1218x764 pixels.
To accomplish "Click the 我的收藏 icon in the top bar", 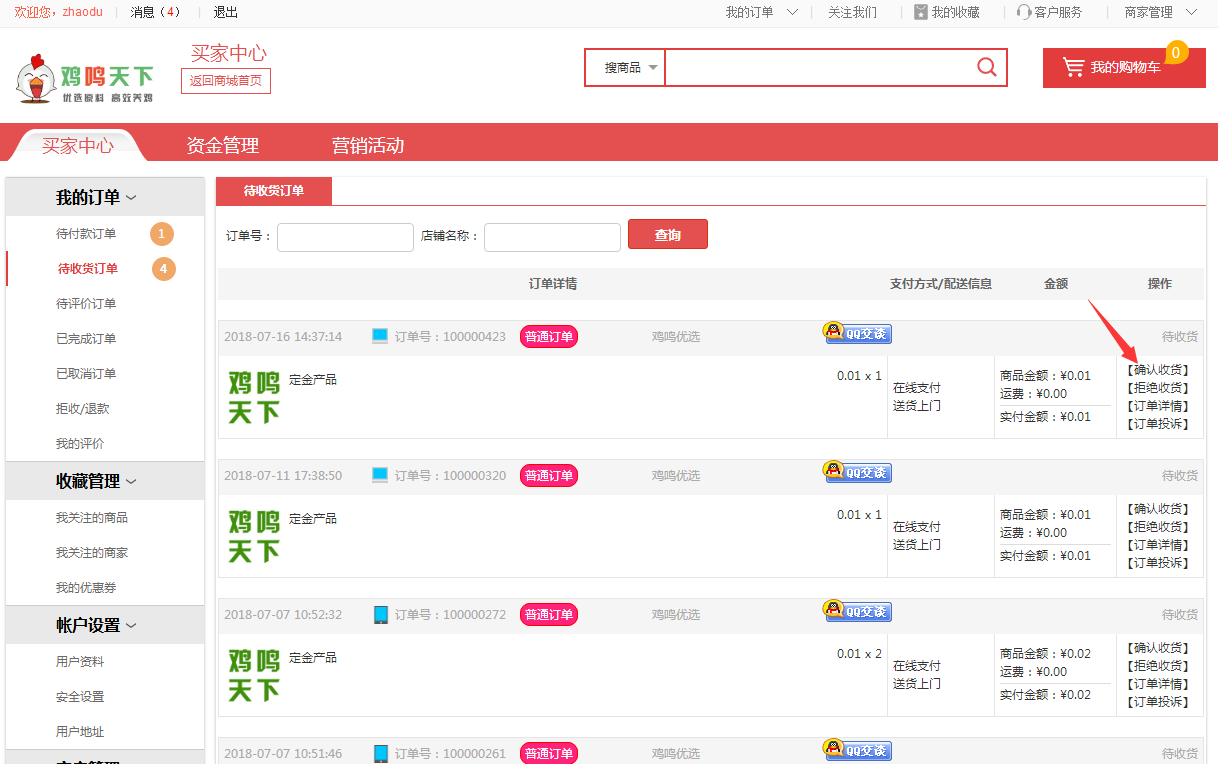I will click(920, 12).
